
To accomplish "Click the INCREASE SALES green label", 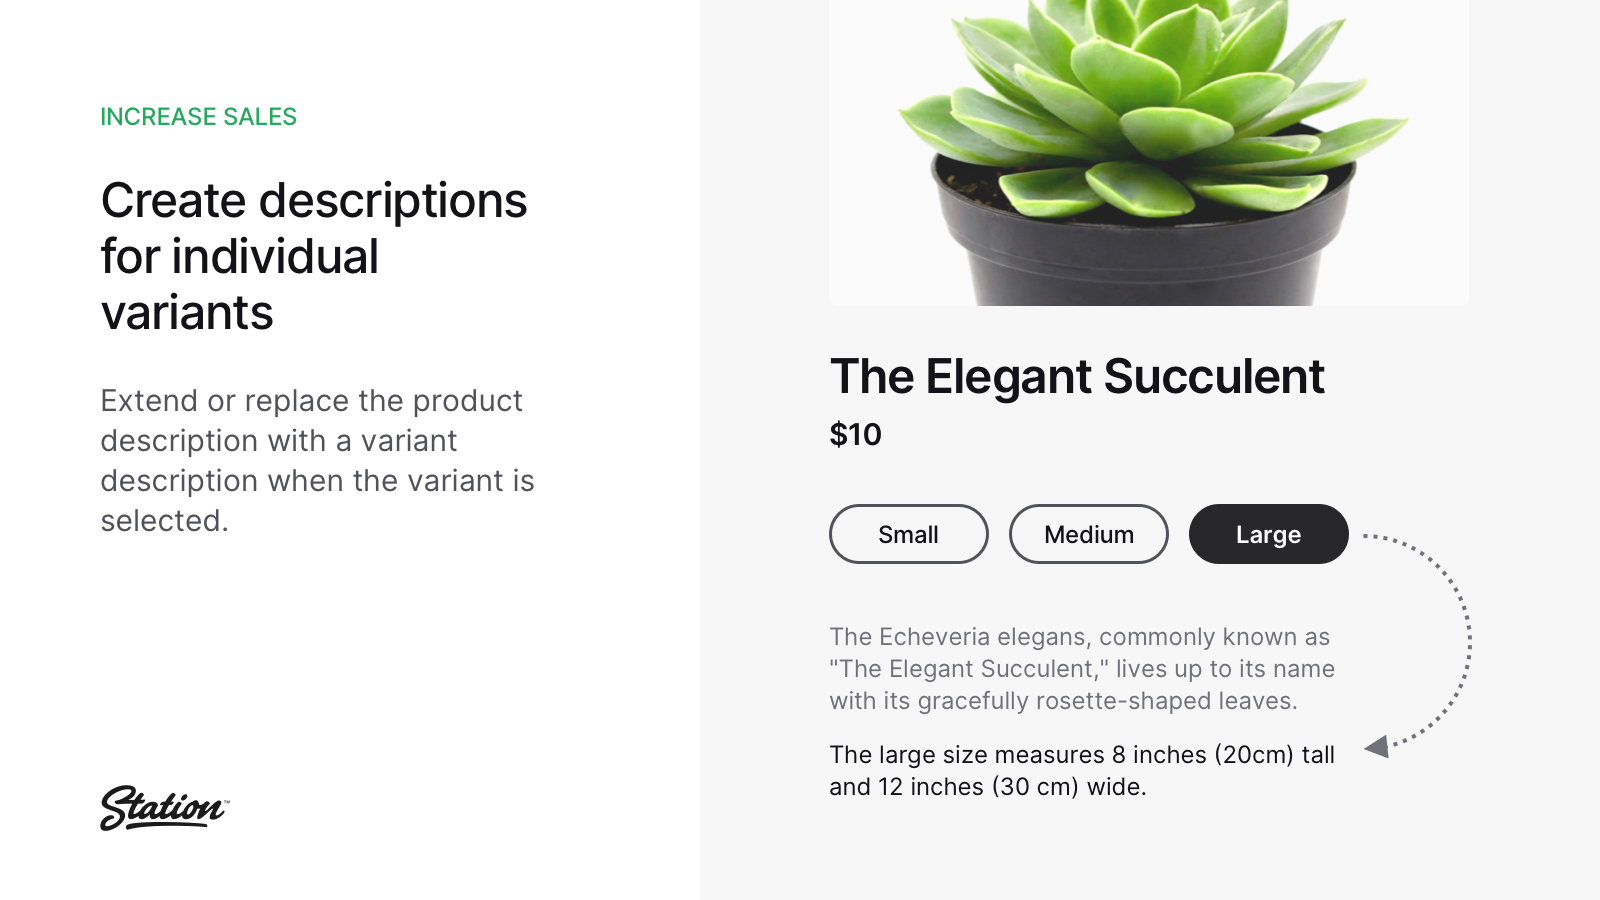I will [197, 116].
